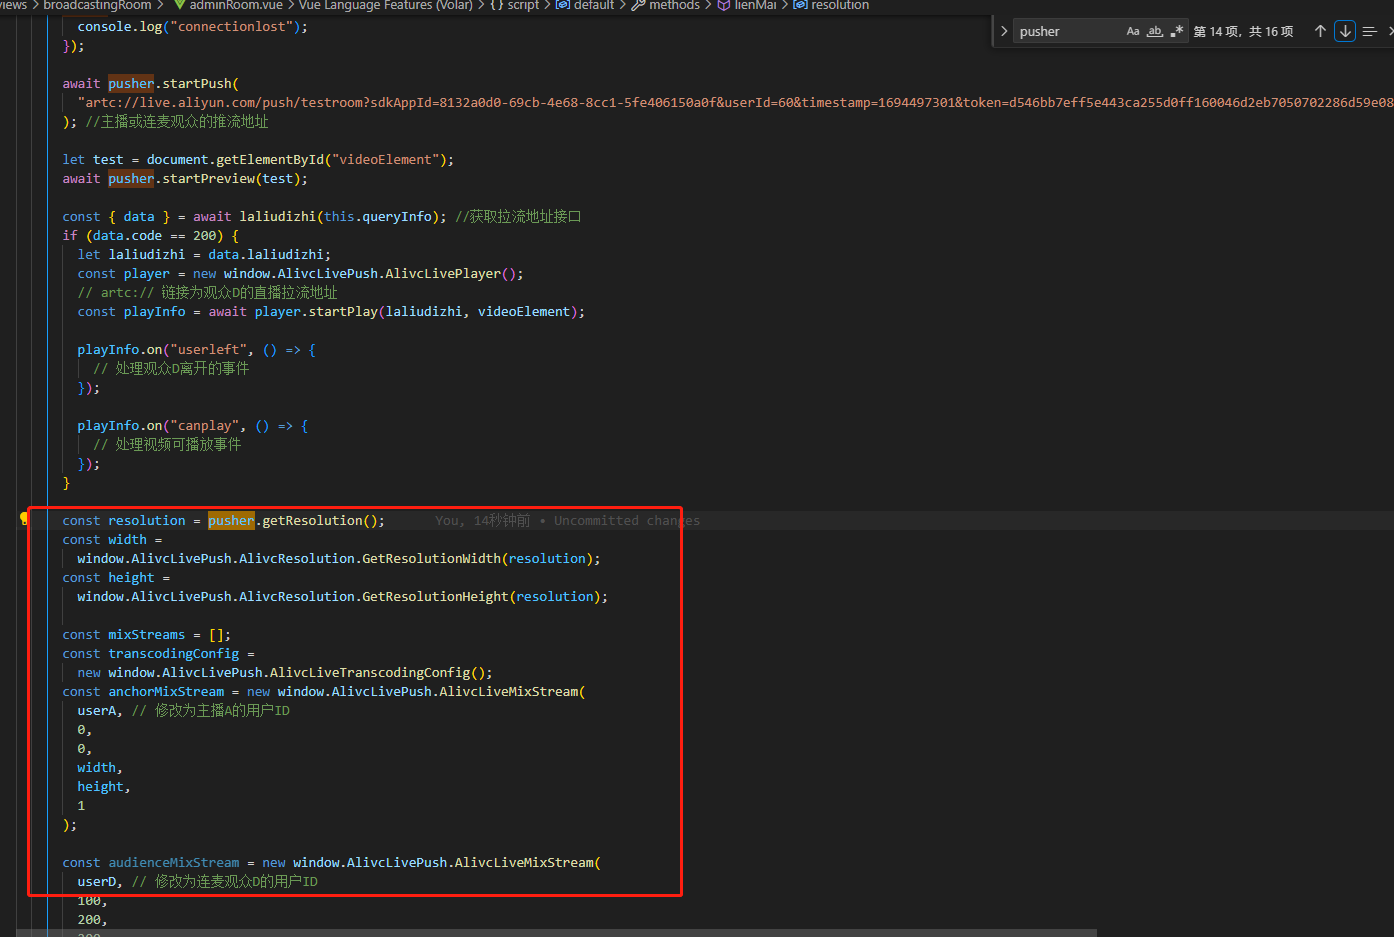The height and width of the screenshot is (937, 1394).
Task: Click the 'startPreview' method call
Action: pyautogui.click(x=208, y=179)
